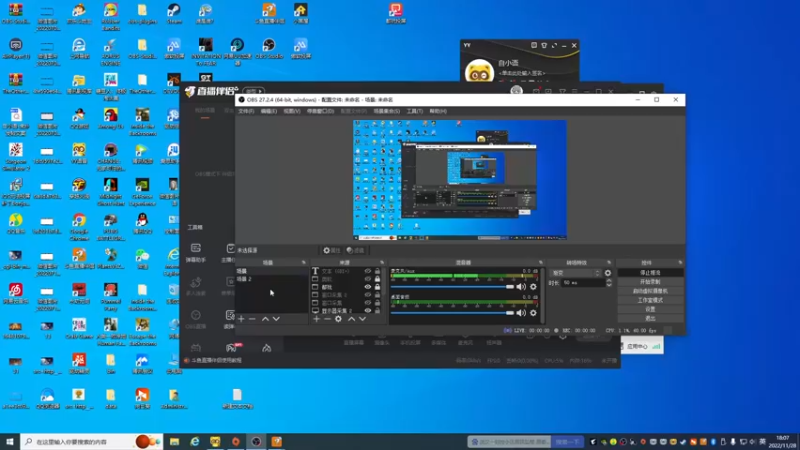
Task: Open the Help menu in OBS
Action: click(x=438, y=111)
